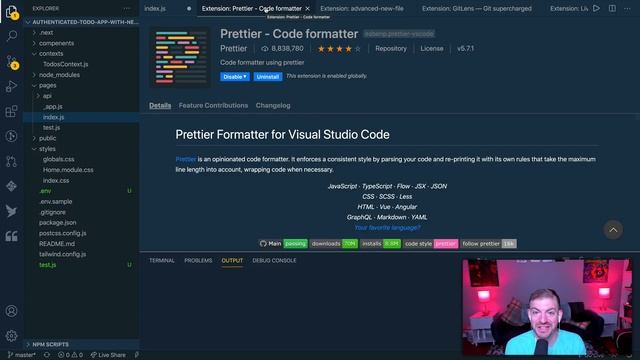Start Live Share from status bar

[108, 355]
